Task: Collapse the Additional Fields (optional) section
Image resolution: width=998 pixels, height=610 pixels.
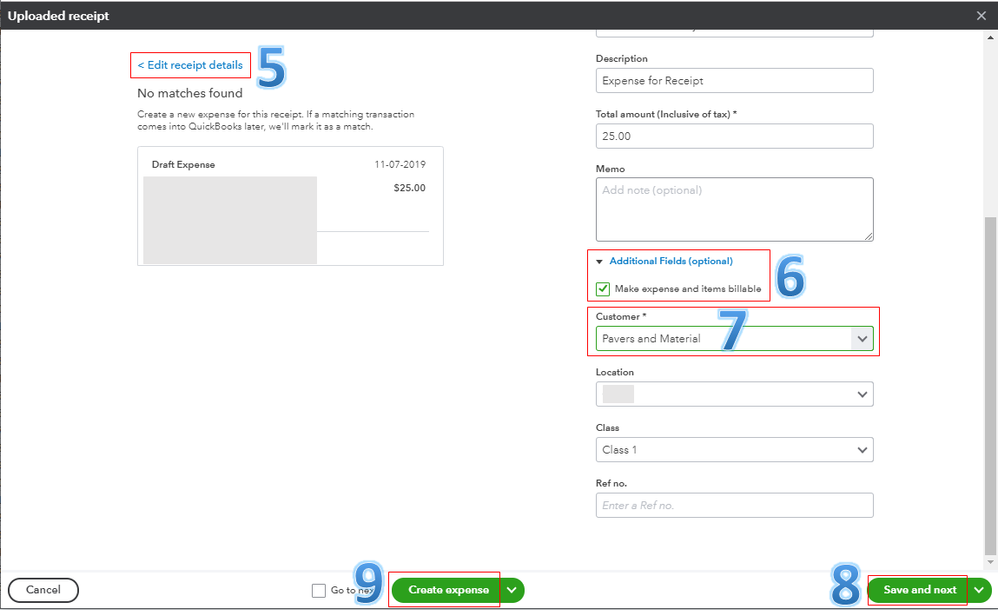Action: click(664, 261)
